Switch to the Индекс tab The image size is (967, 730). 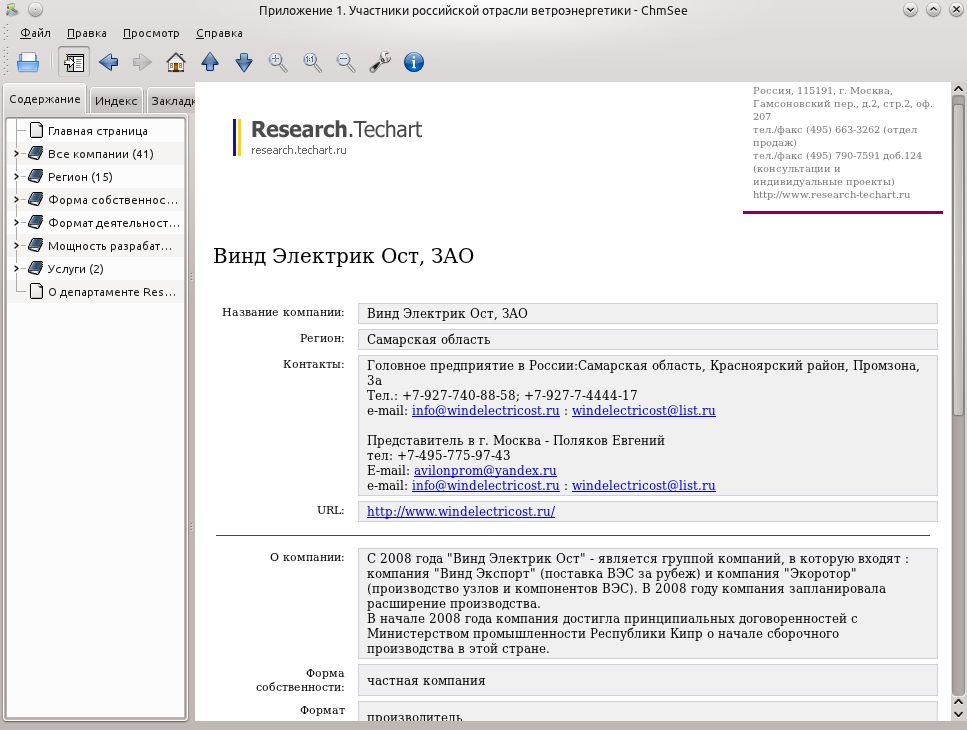116,100
